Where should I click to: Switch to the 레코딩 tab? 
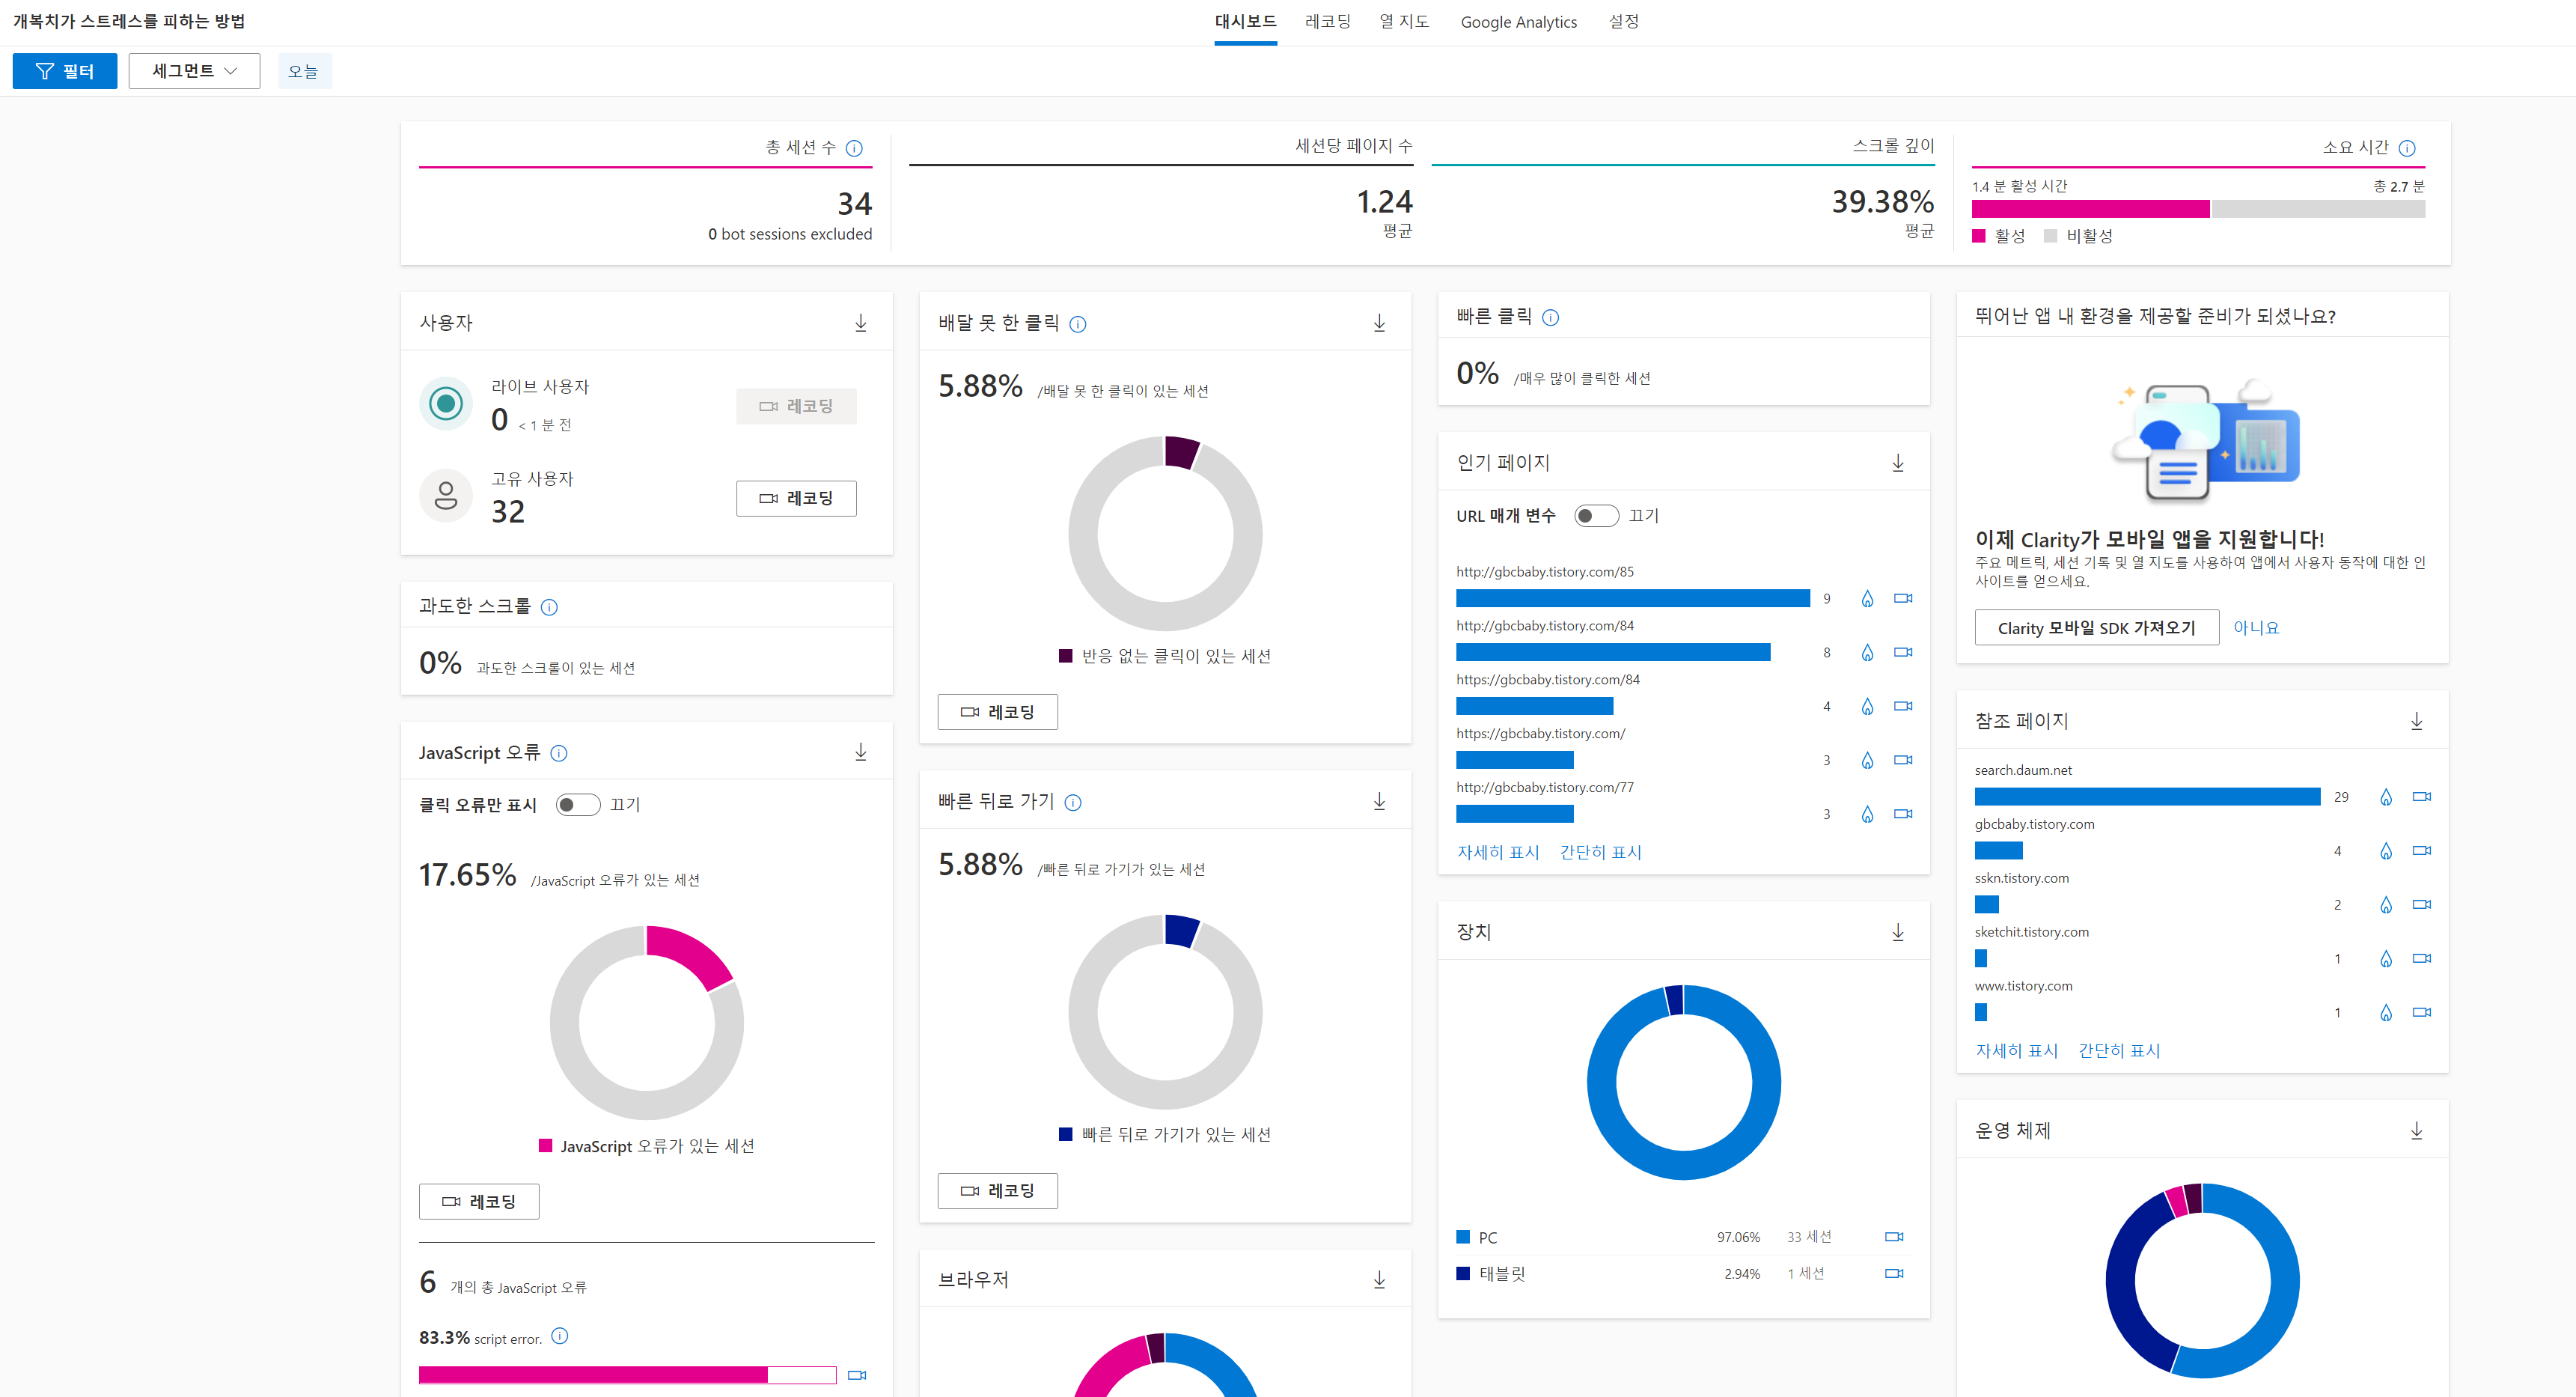pyautogui.click(x=1327, y=22)
